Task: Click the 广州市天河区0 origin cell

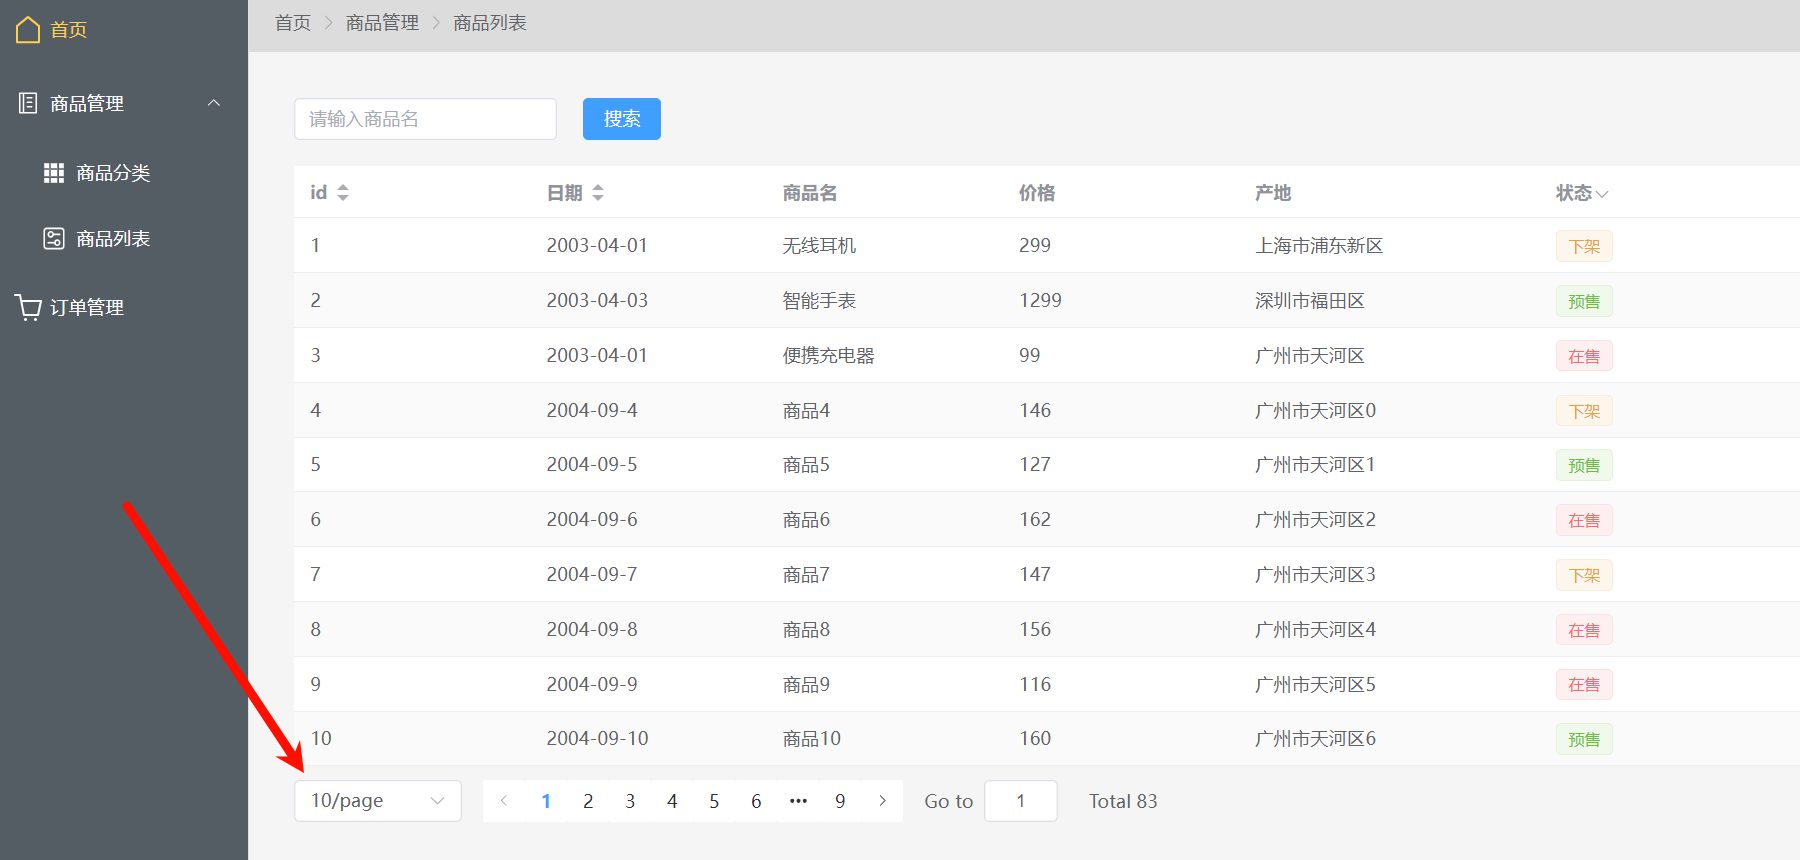Action: pyautogui.click(x=1315, y=411)
